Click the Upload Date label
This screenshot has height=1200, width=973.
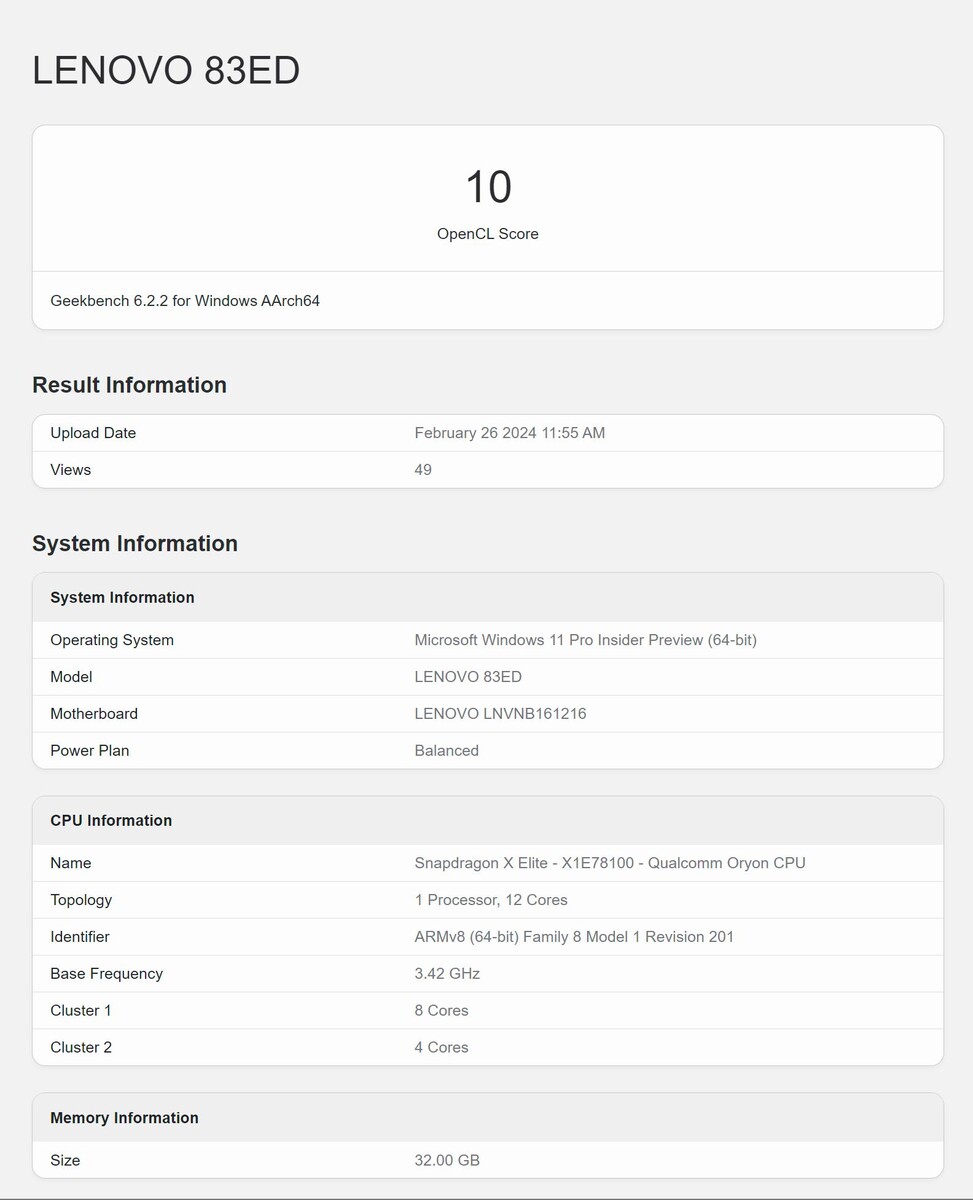[x=93, y=433]
